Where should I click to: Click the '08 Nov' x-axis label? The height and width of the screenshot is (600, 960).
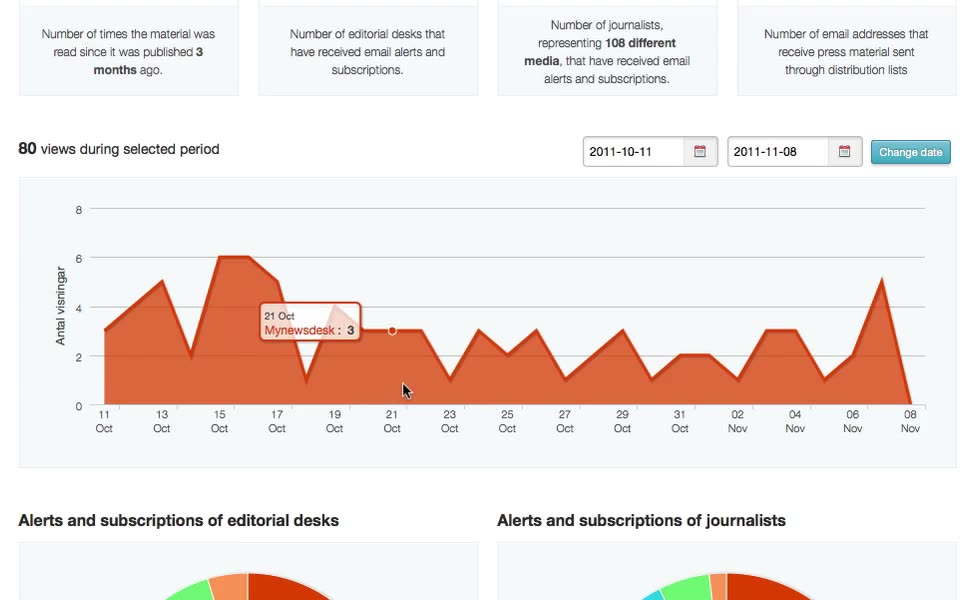coord(910,421)
